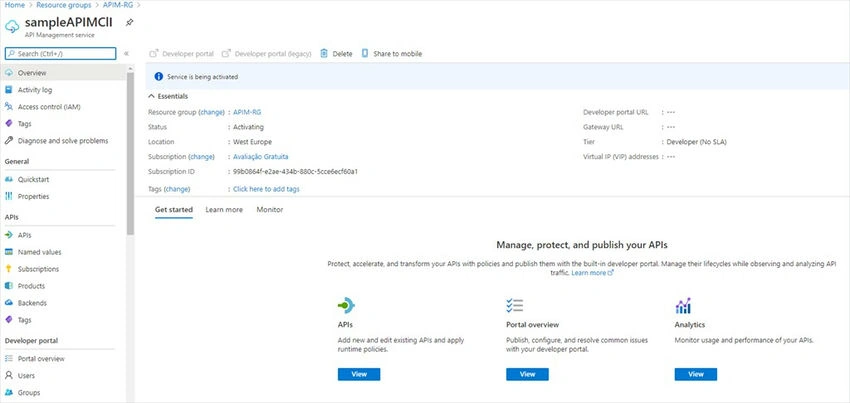Click the Developer portal toolbar button
Screen dimensions: 850x403
tap(182, 54)
